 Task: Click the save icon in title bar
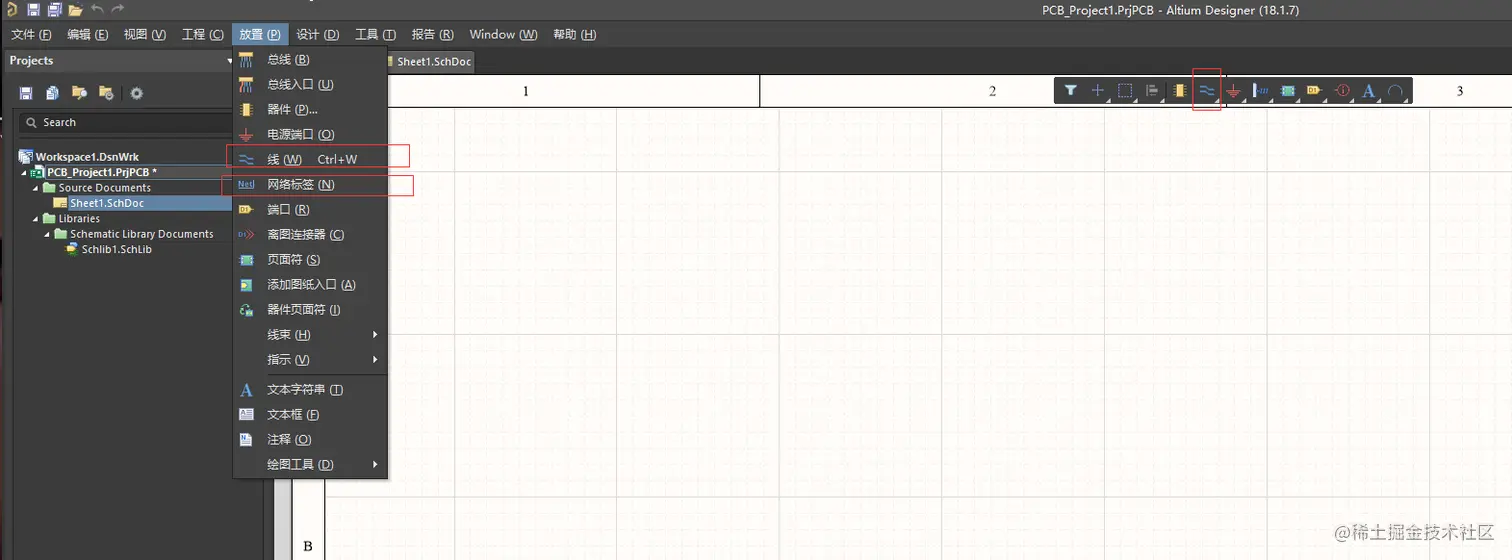[x=33, y=10]
